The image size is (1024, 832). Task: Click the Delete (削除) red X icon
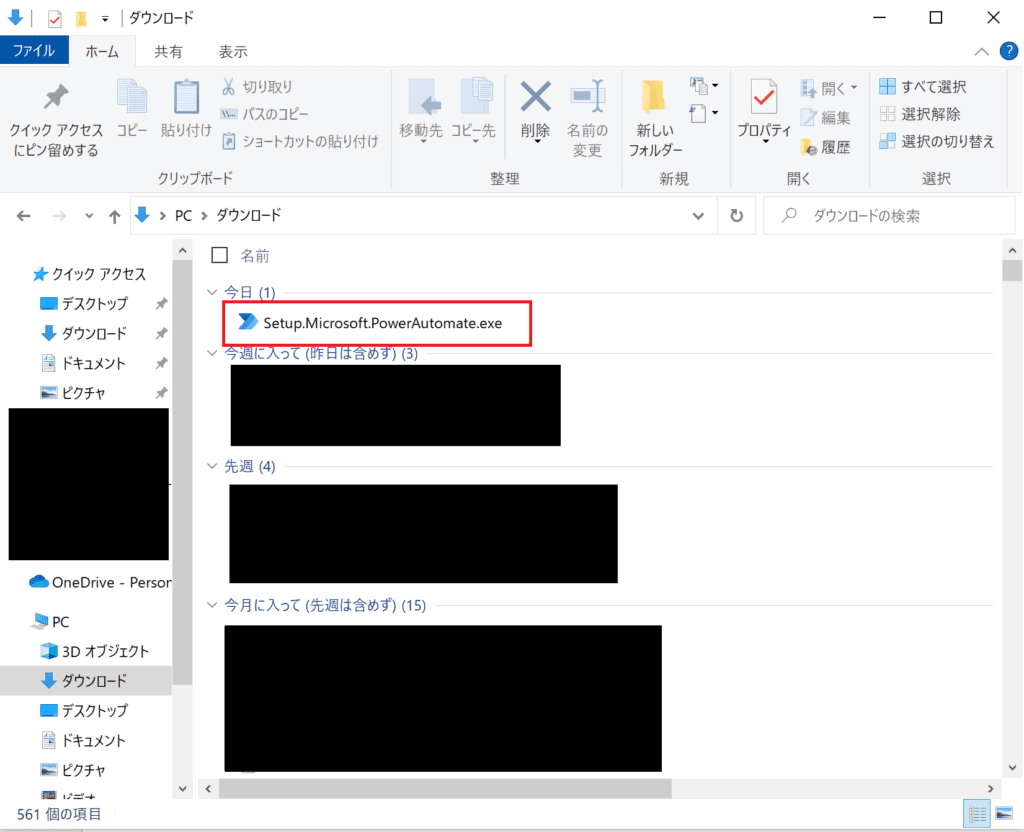pyautogui.click(x=535, y=98)
